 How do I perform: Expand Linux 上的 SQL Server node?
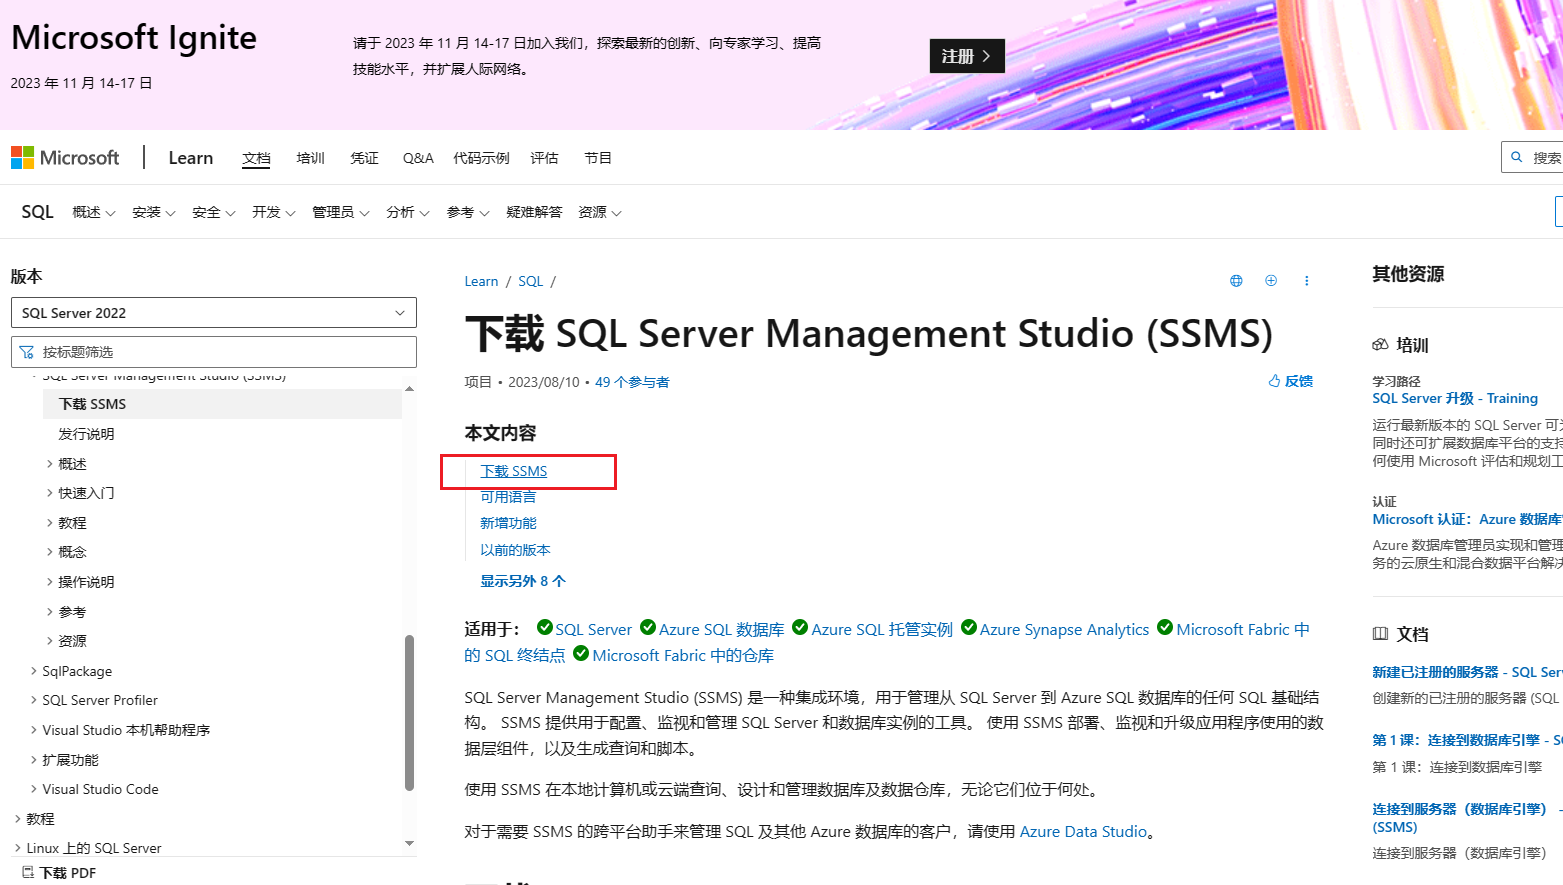(18, 848)
